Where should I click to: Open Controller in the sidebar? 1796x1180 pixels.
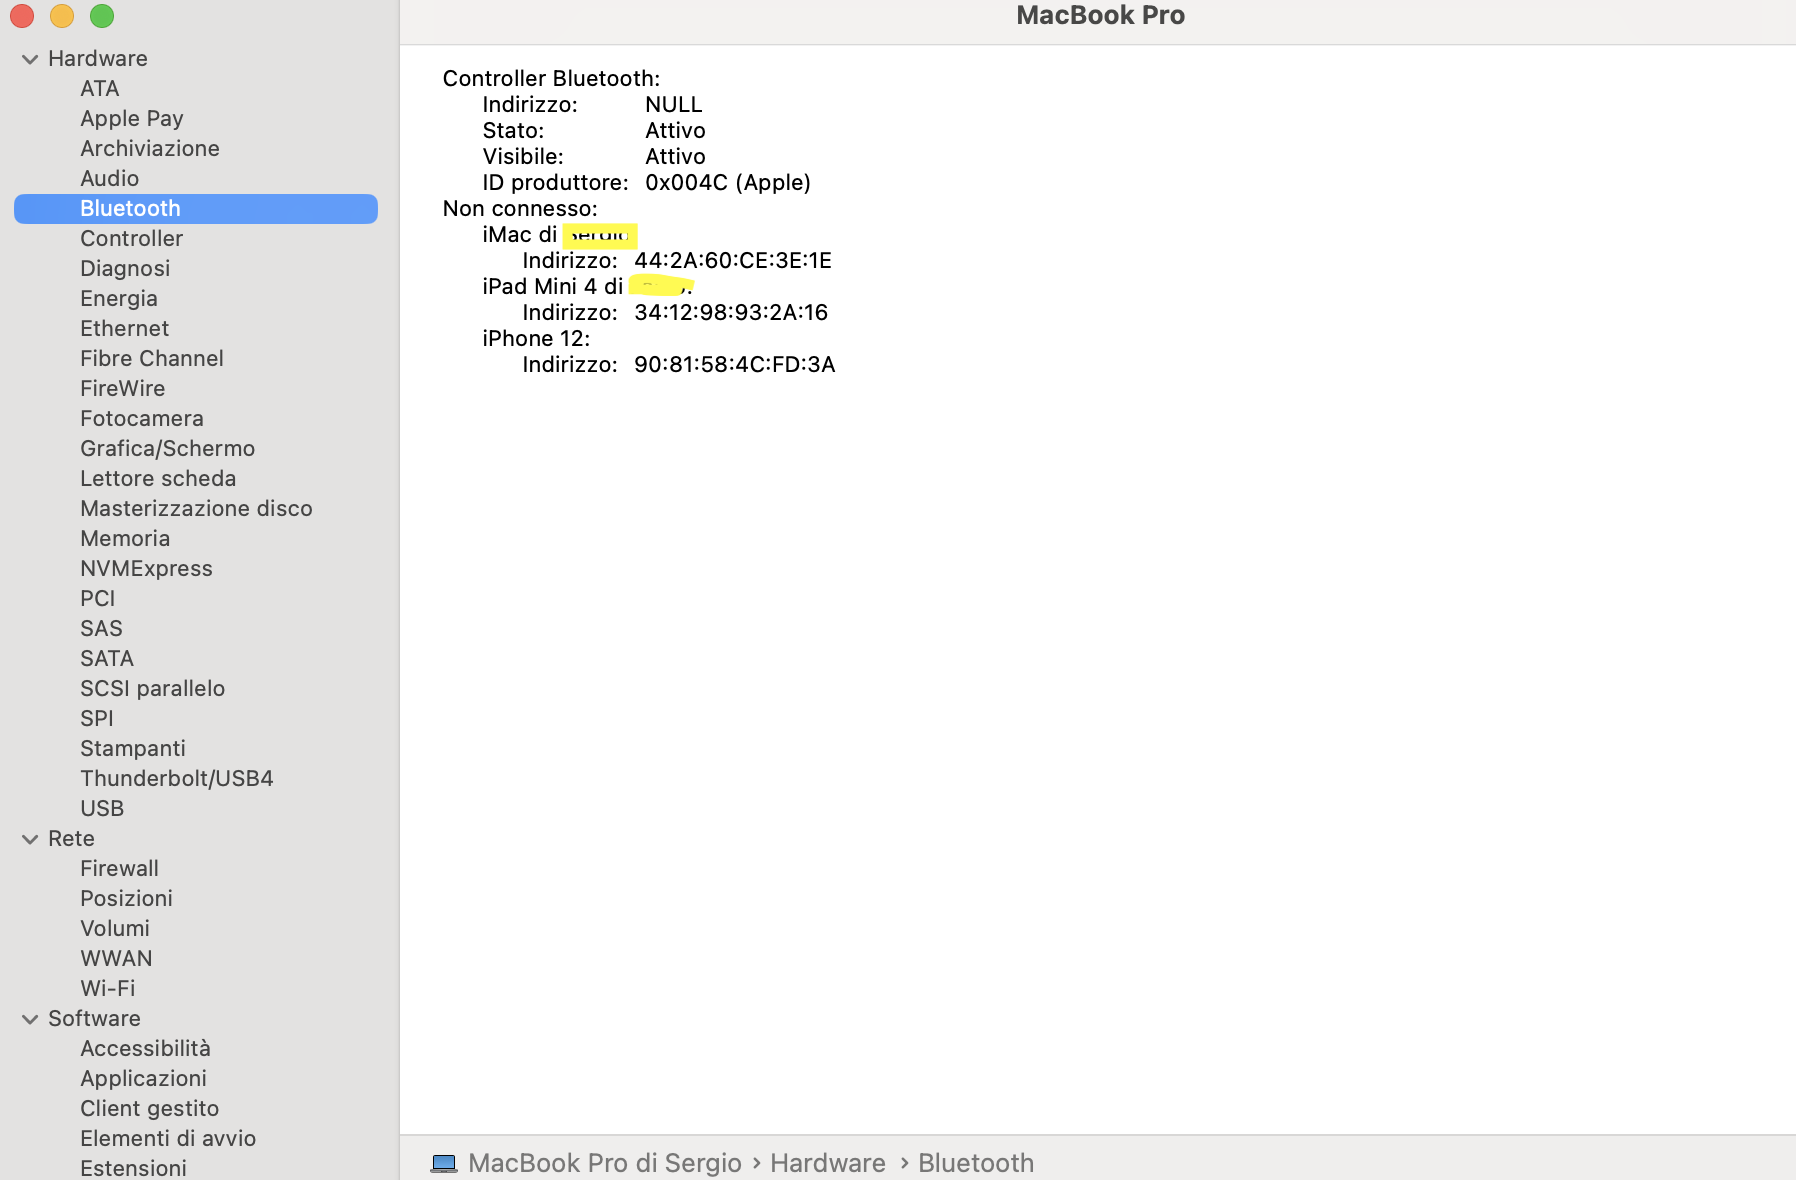coord(132,239)
